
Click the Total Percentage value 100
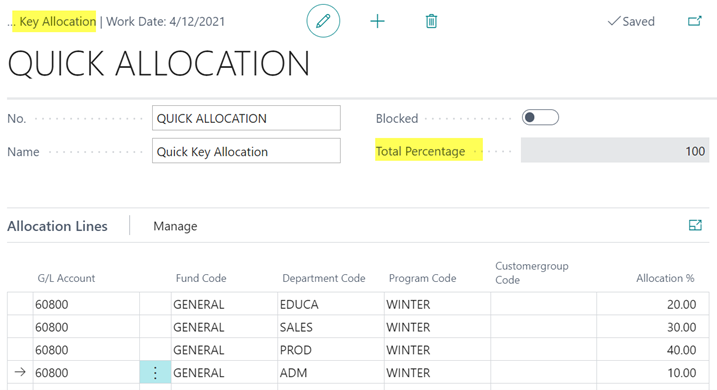615,150
